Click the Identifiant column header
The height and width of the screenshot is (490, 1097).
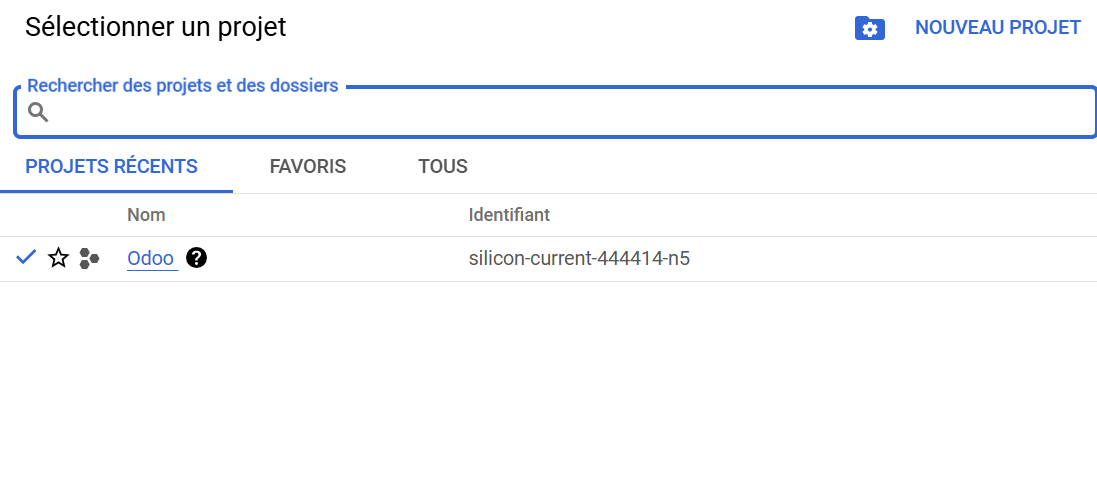point(509,215)
